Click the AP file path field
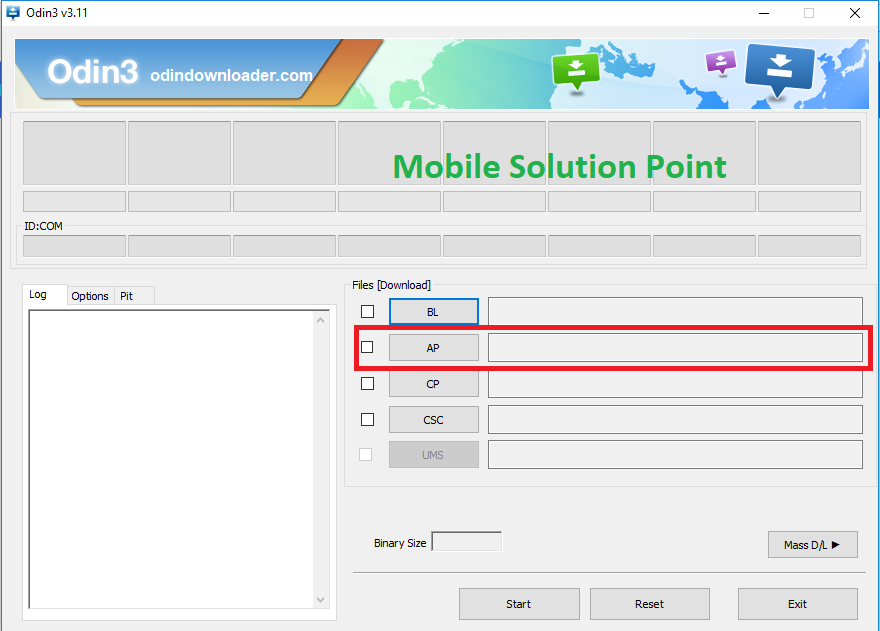Viewport: 880px width, 631px height. tap(675, 347)
